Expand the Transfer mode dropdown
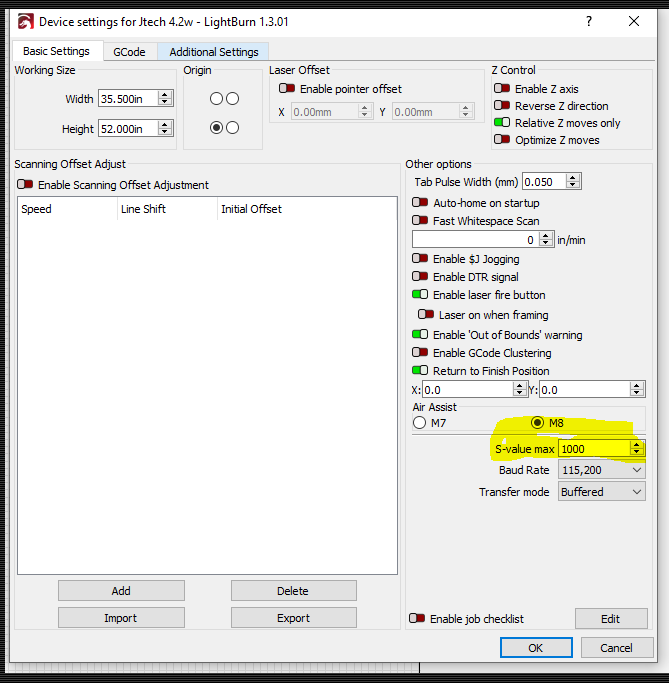Viewport: 669px width, 683px height. pyautogui.click(x=602, y=492)
